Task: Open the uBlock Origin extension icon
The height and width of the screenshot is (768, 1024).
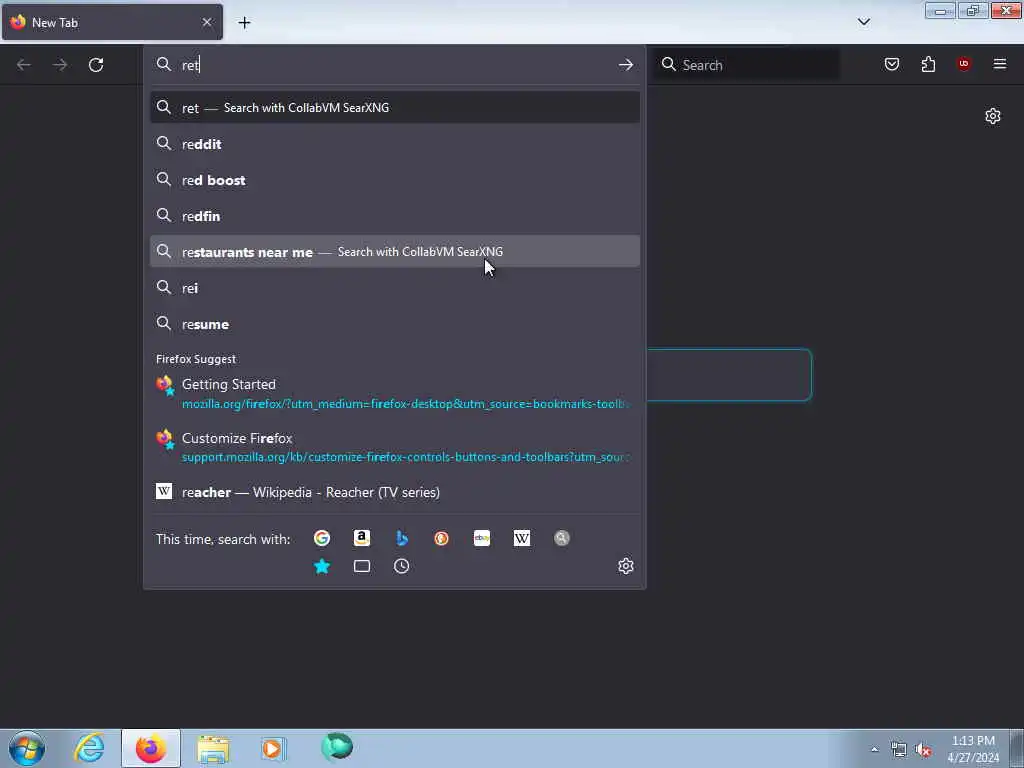Action: pos(964,64)
